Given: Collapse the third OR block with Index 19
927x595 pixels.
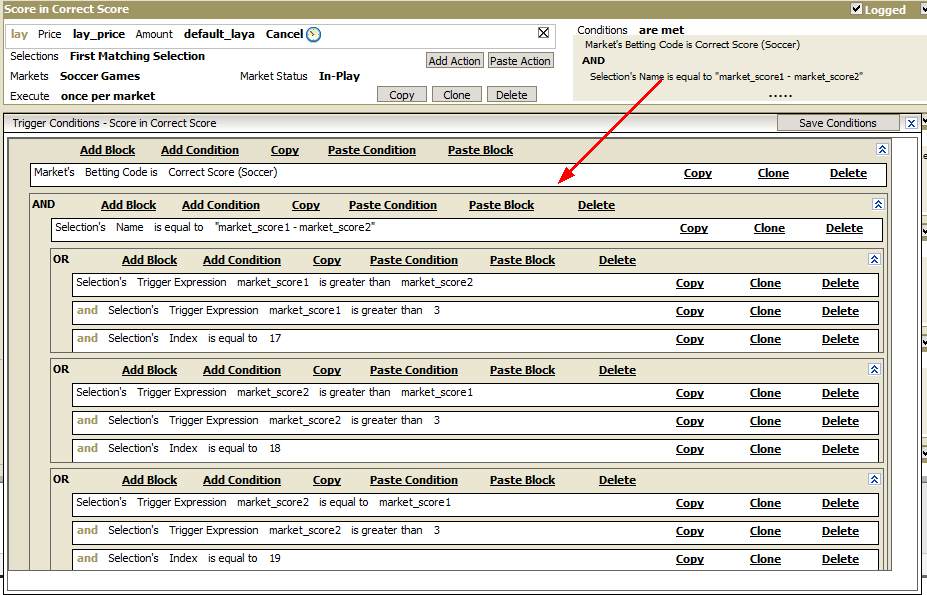Looking at the screenshot, I should click(874, 479).
